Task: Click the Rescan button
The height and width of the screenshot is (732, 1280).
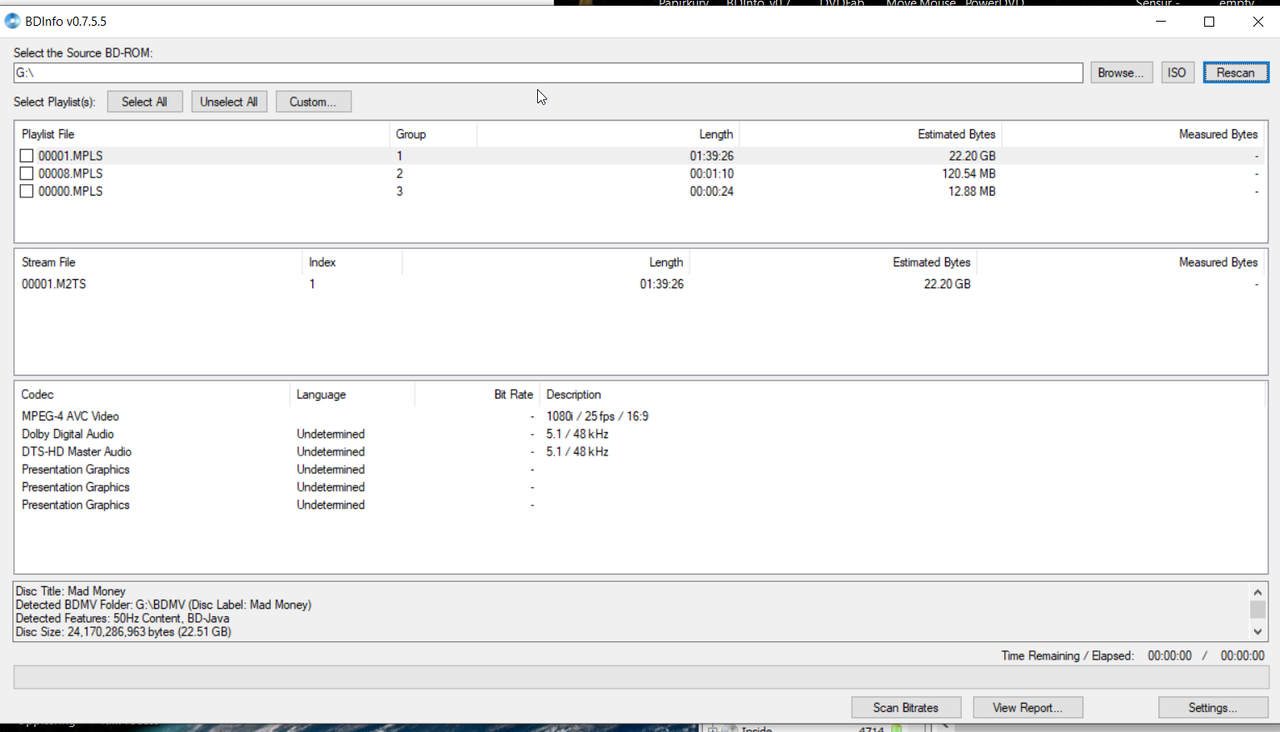Action: point(1236,73)
